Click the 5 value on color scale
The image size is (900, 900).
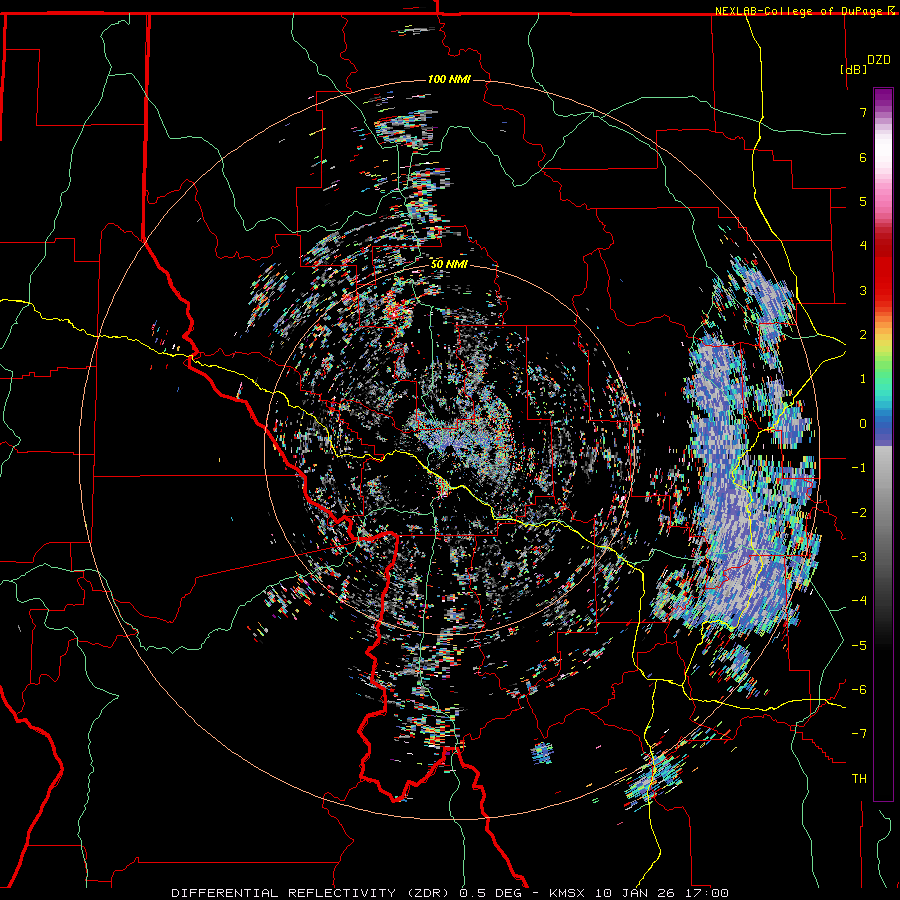(863, 201)
